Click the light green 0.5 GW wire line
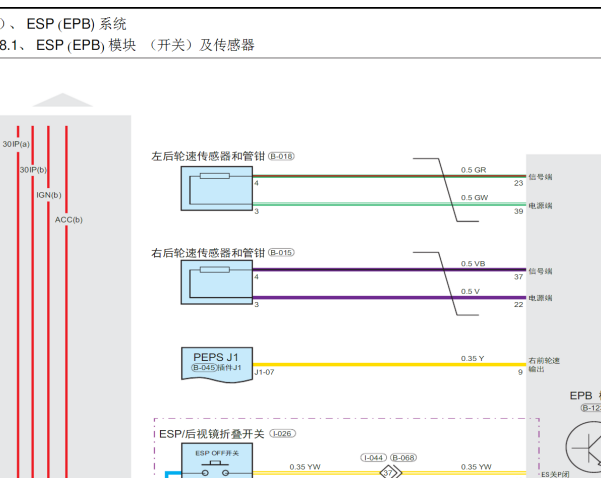 point(389,204)
